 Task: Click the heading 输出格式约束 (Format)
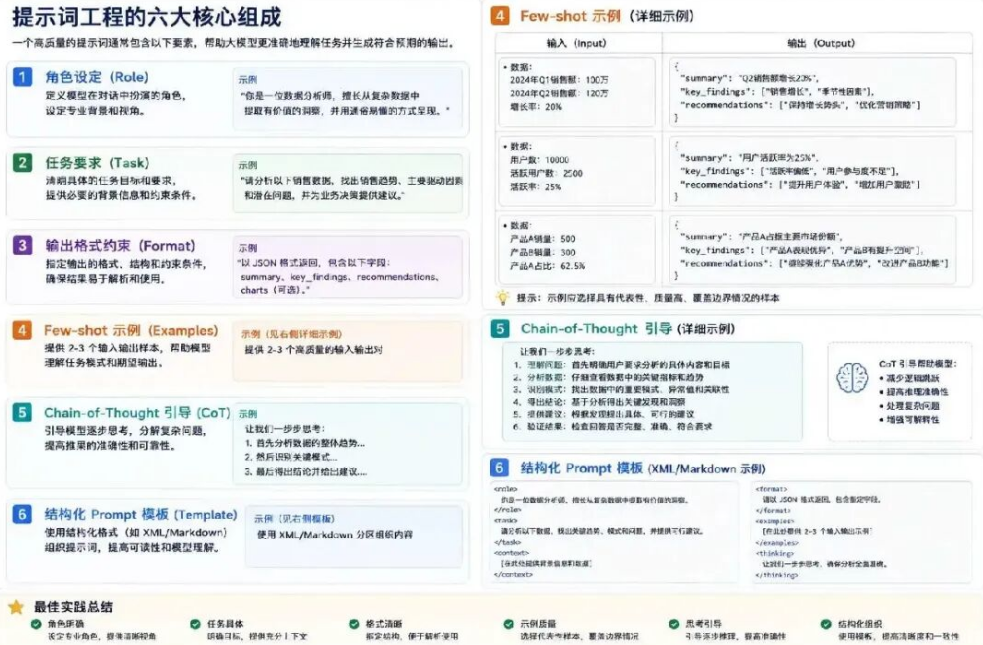pos(120,246)
